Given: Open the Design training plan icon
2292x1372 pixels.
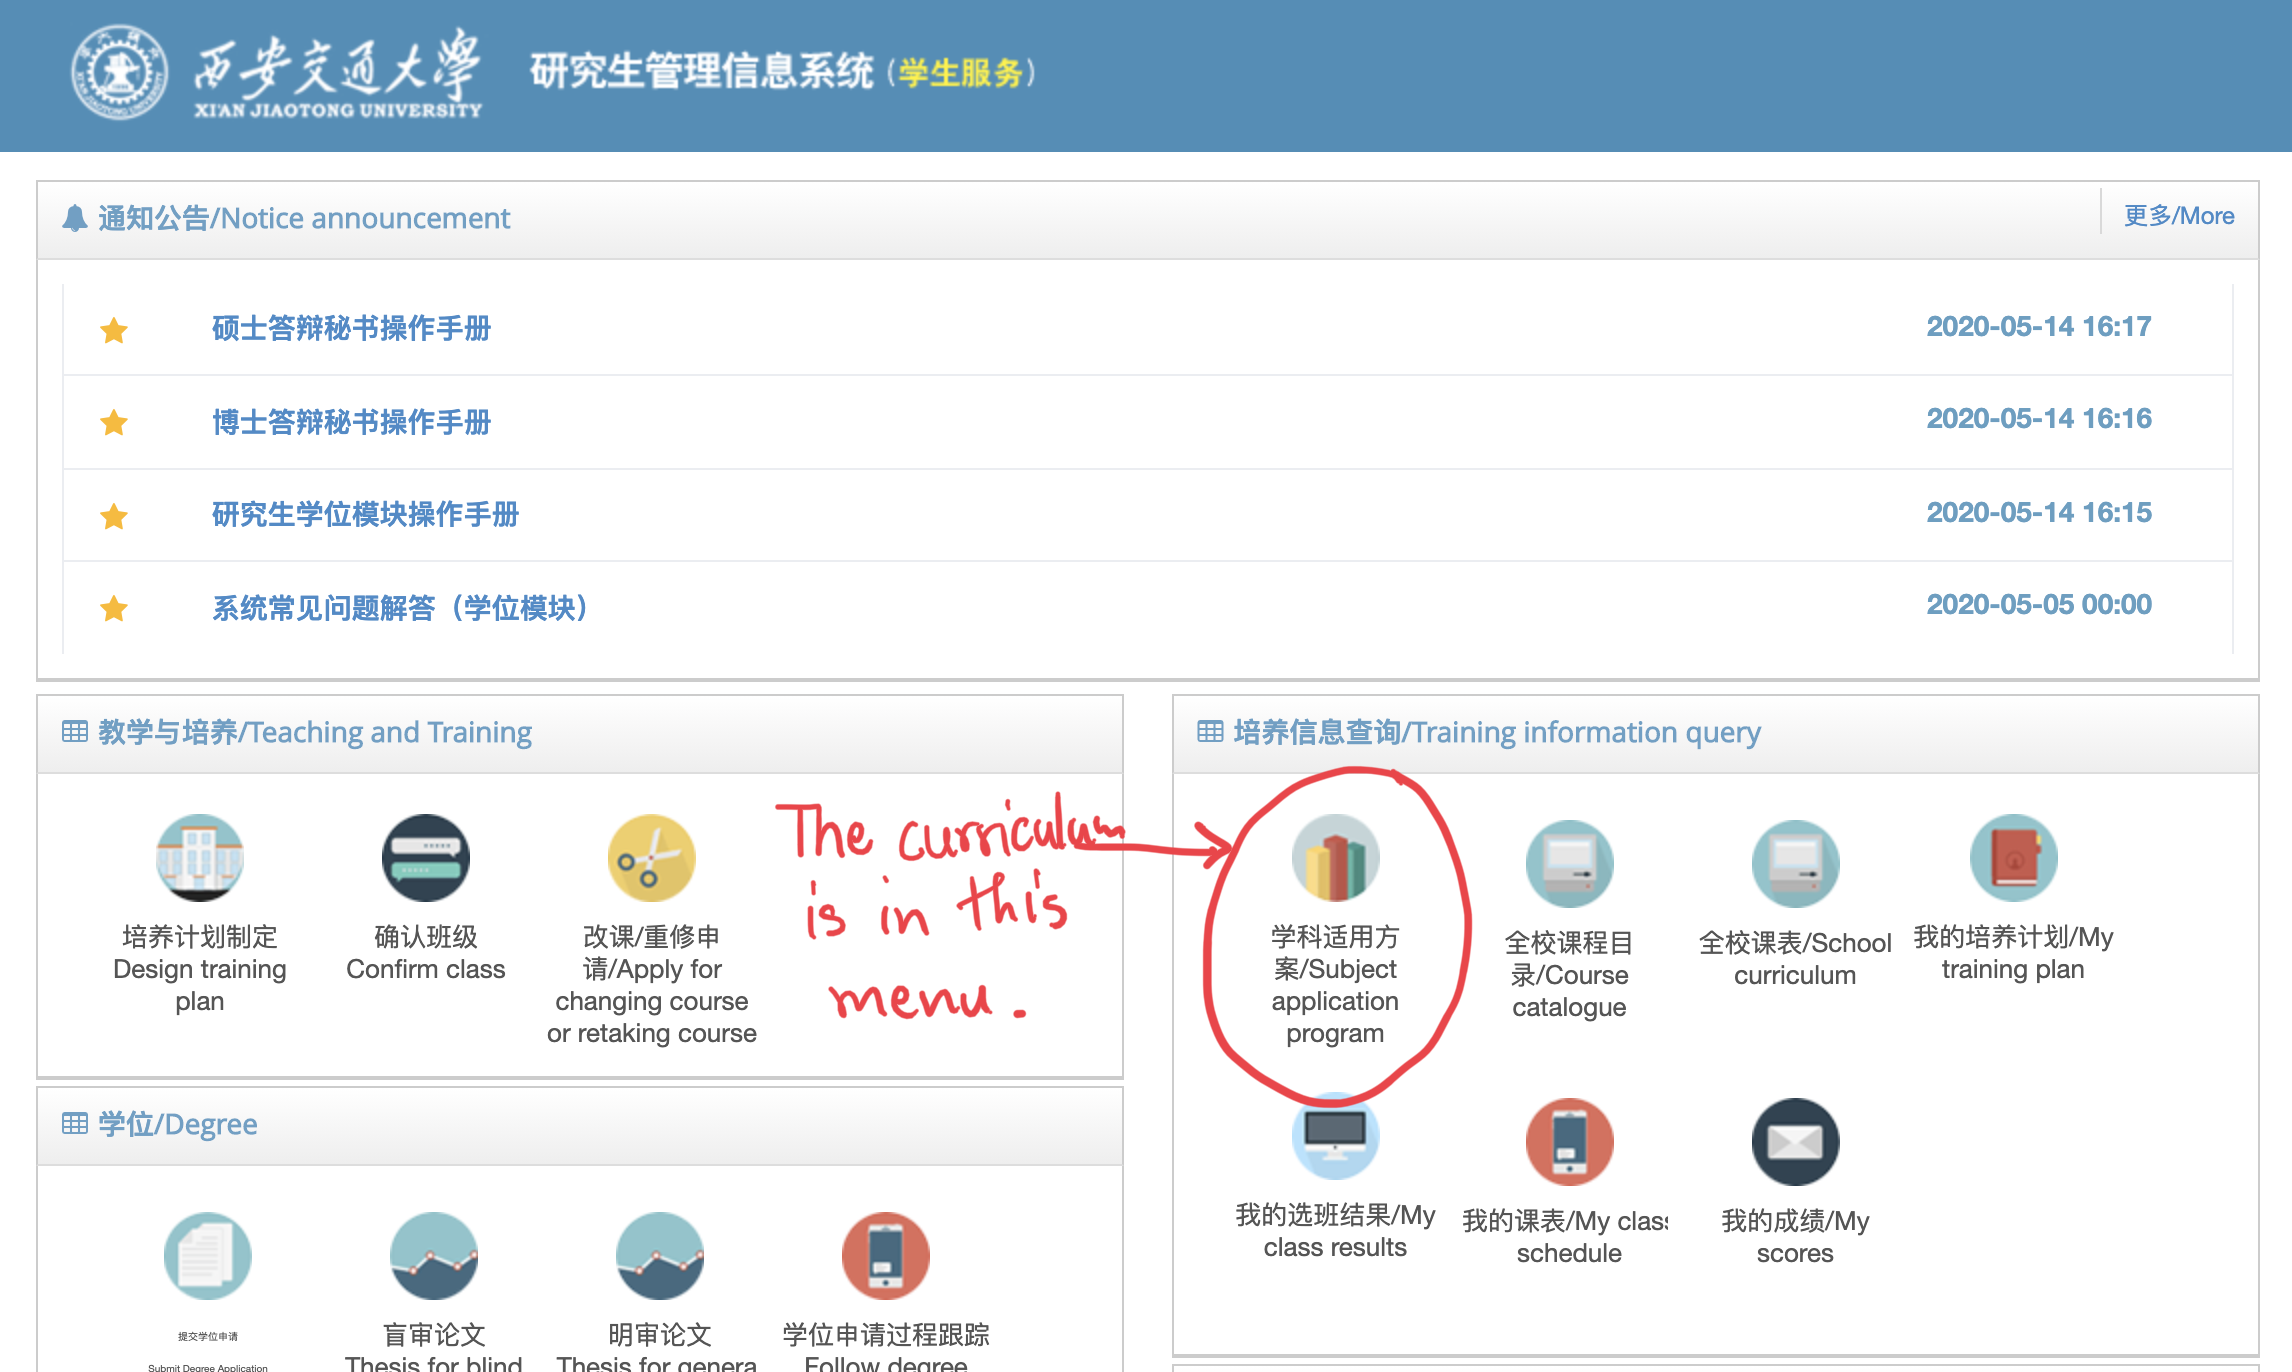Looking at the screenshot, I should (x=200, y=858).
